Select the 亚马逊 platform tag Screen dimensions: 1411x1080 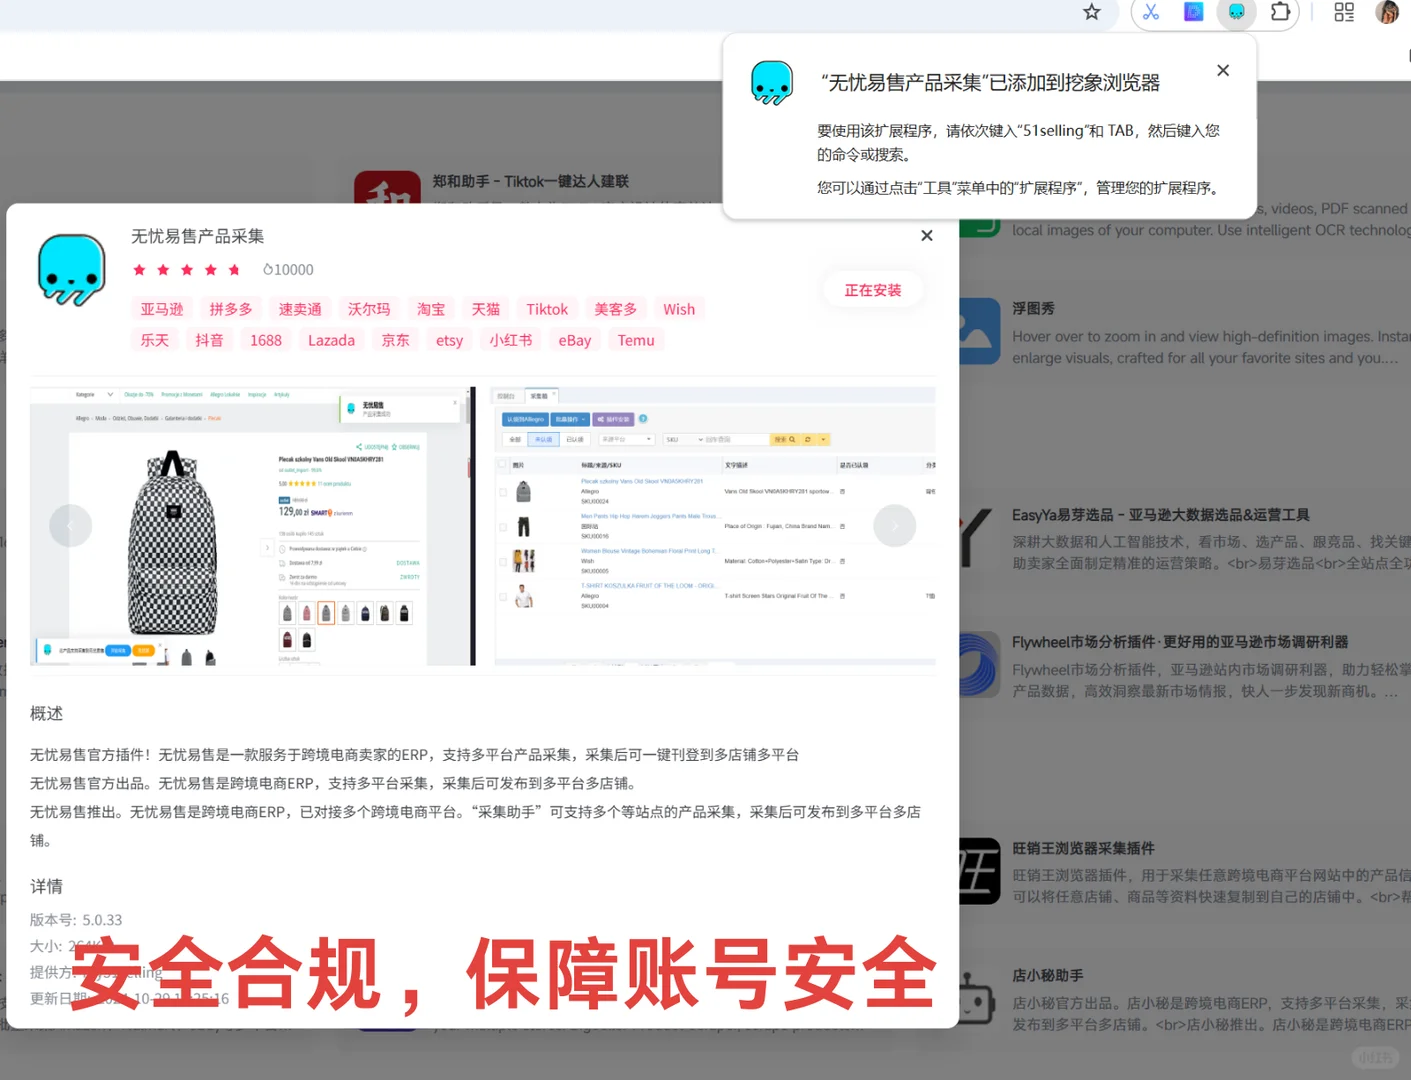(161, 308)
